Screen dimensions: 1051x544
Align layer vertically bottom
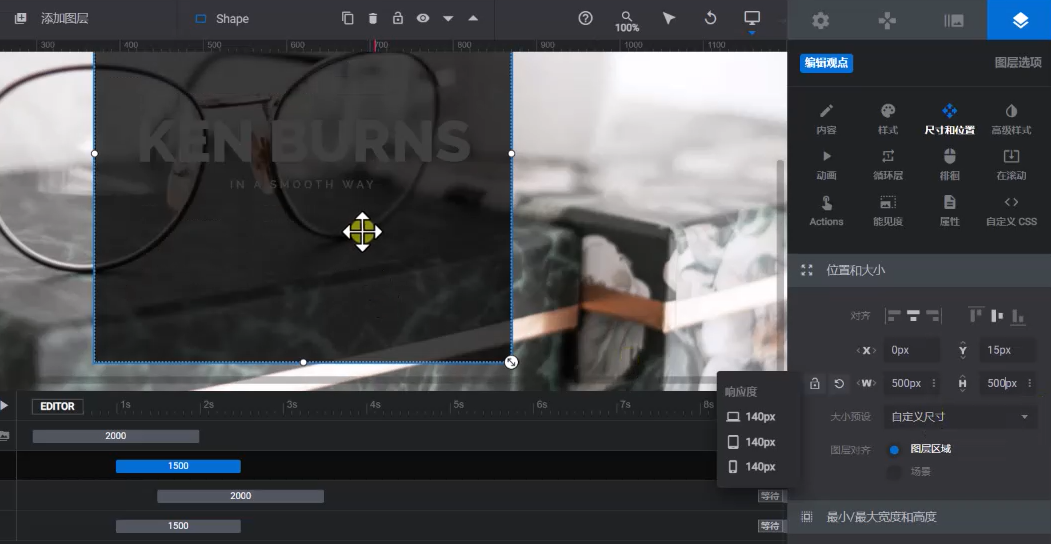click(1017, 316)
